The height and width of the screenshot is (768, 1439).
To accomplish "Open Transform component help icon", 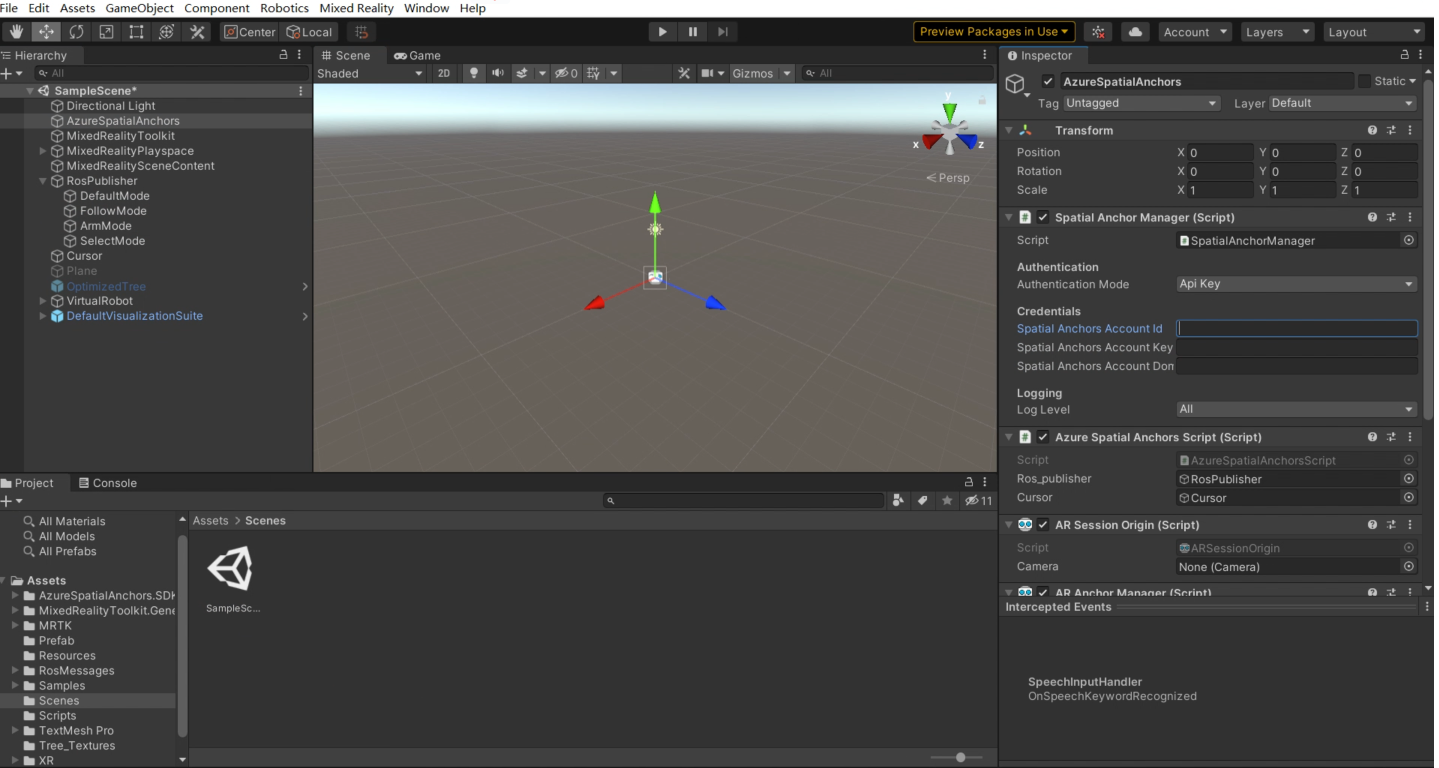I will [x=1372, y=130].
